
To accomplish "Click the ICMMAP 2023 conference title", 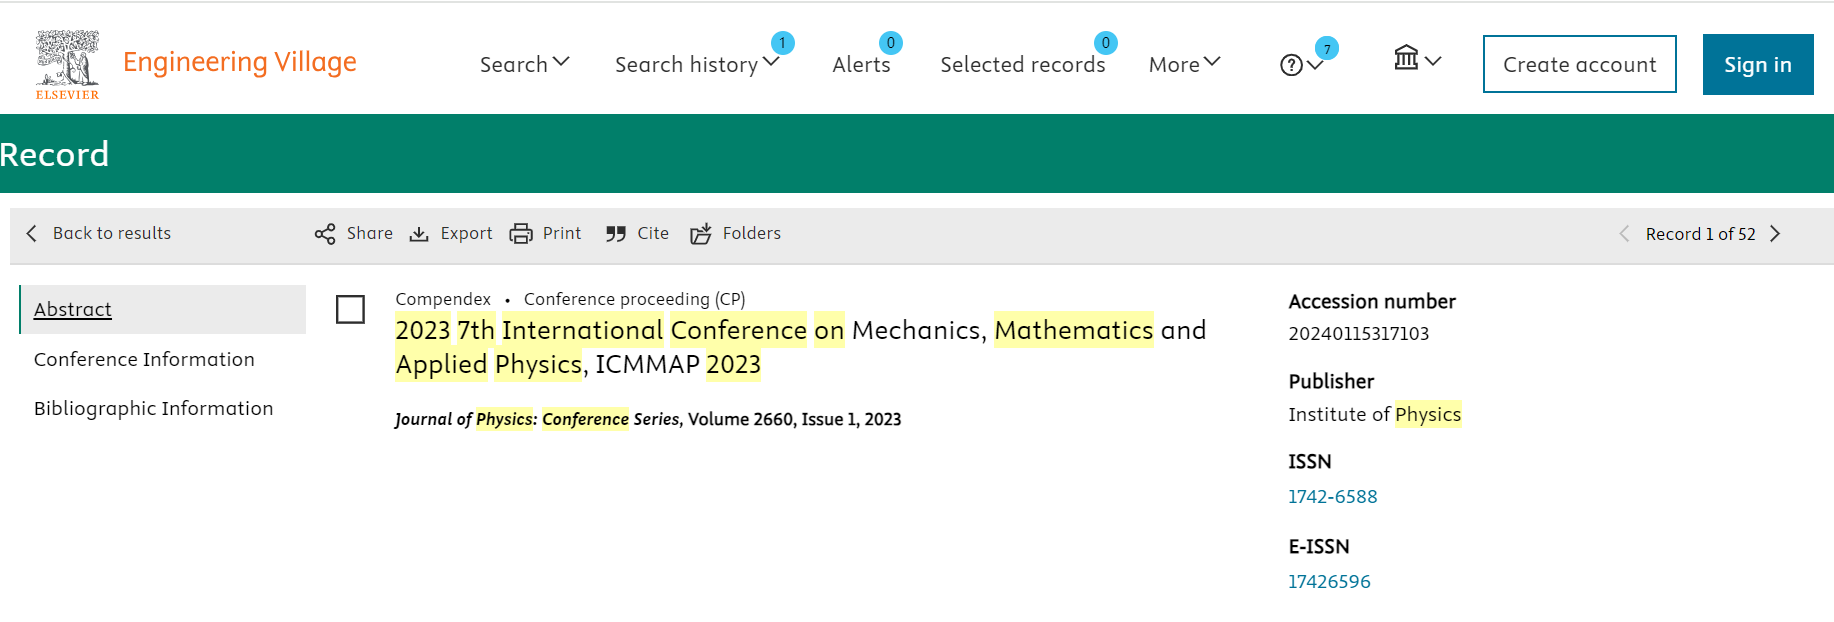I will [x=800, y=347].
